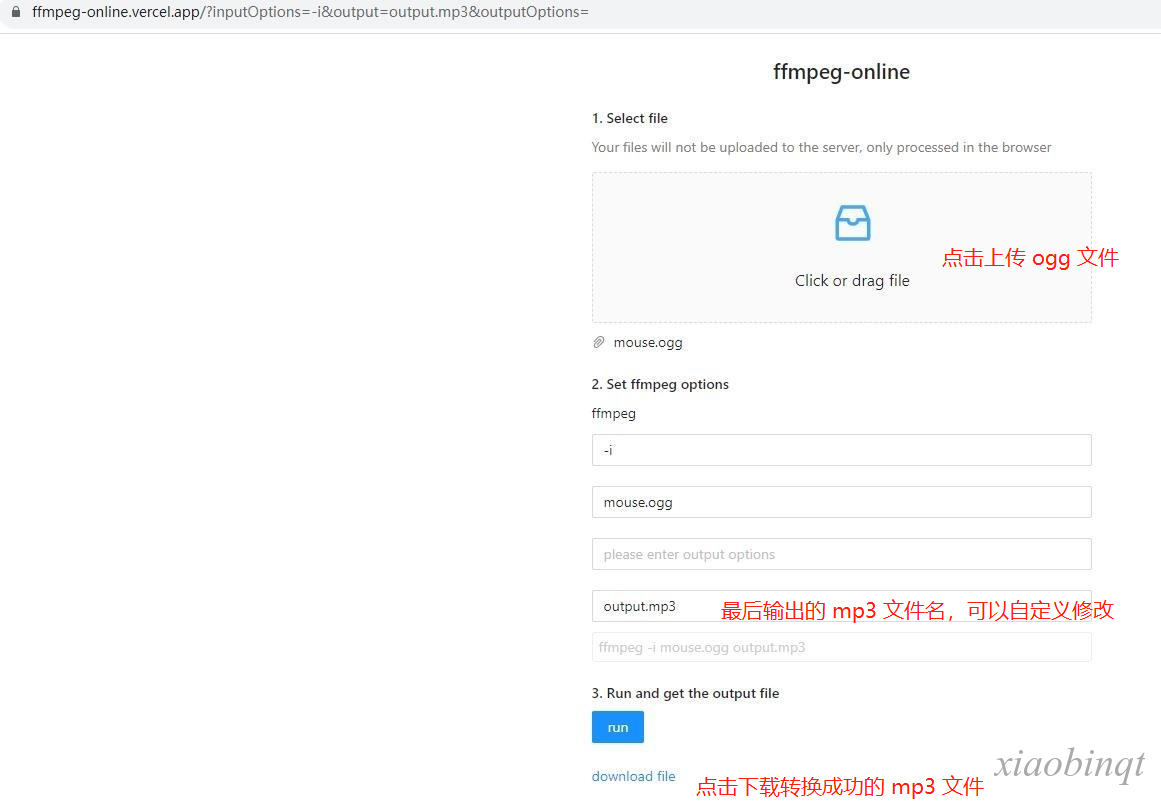This screenshot has height=807, width=1161.
Task: Click the output options placeholder field
Action: 841,554
